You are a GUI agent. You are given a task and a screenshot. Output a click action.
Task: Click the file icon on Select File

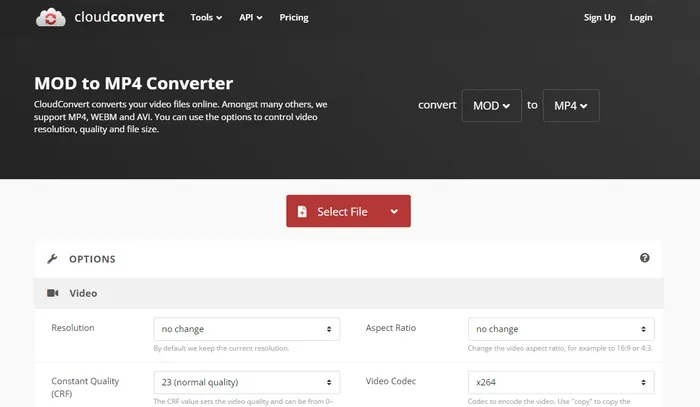(302, 212)
